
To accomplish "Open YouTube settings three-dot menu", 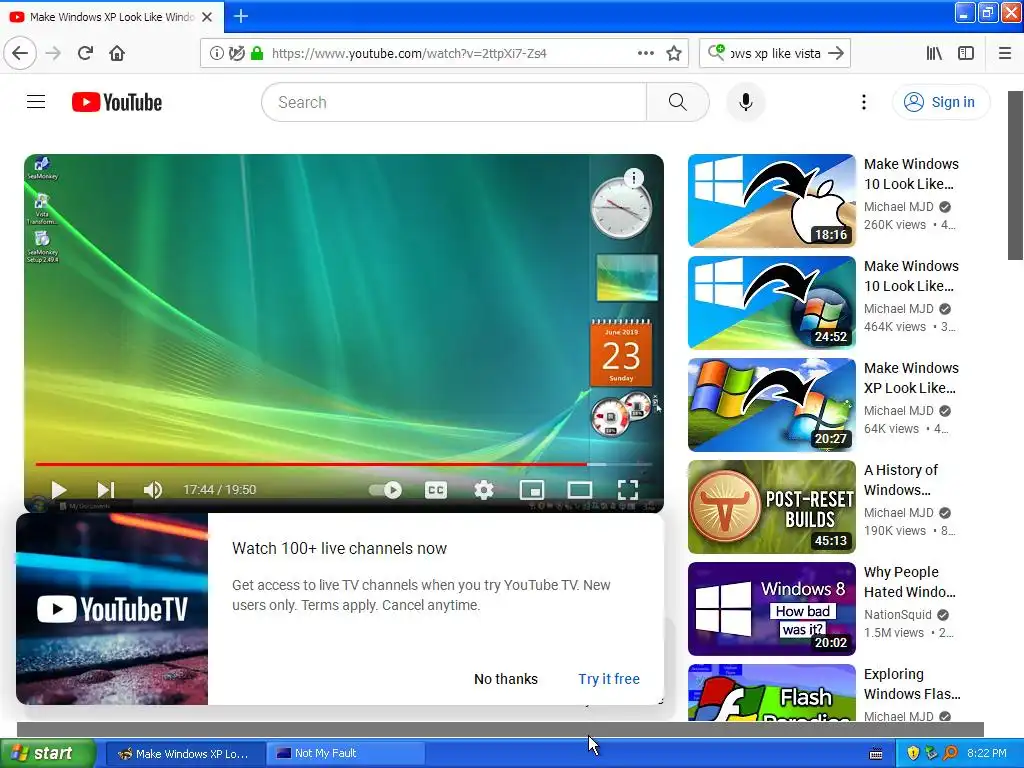I will click(863, 102).
